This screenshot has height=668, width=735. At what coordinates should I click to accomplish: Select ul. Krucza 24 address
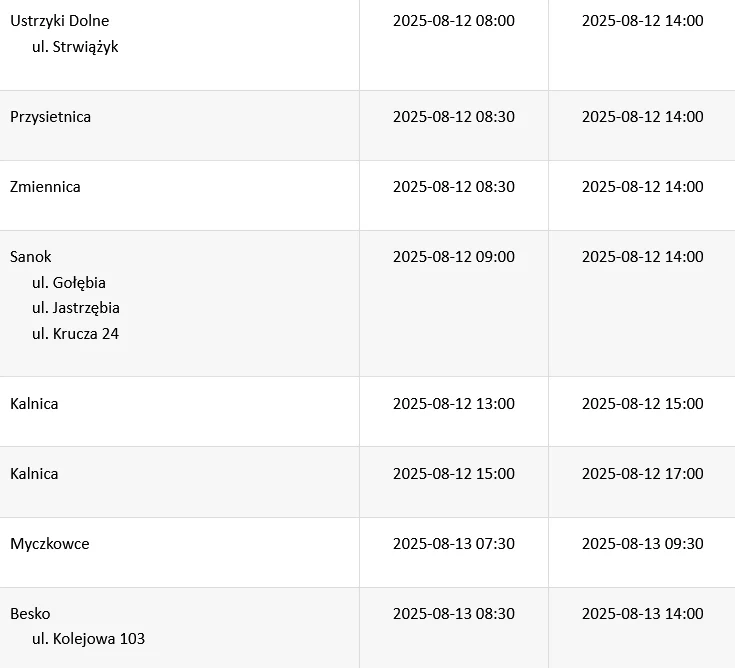(75, 334)
